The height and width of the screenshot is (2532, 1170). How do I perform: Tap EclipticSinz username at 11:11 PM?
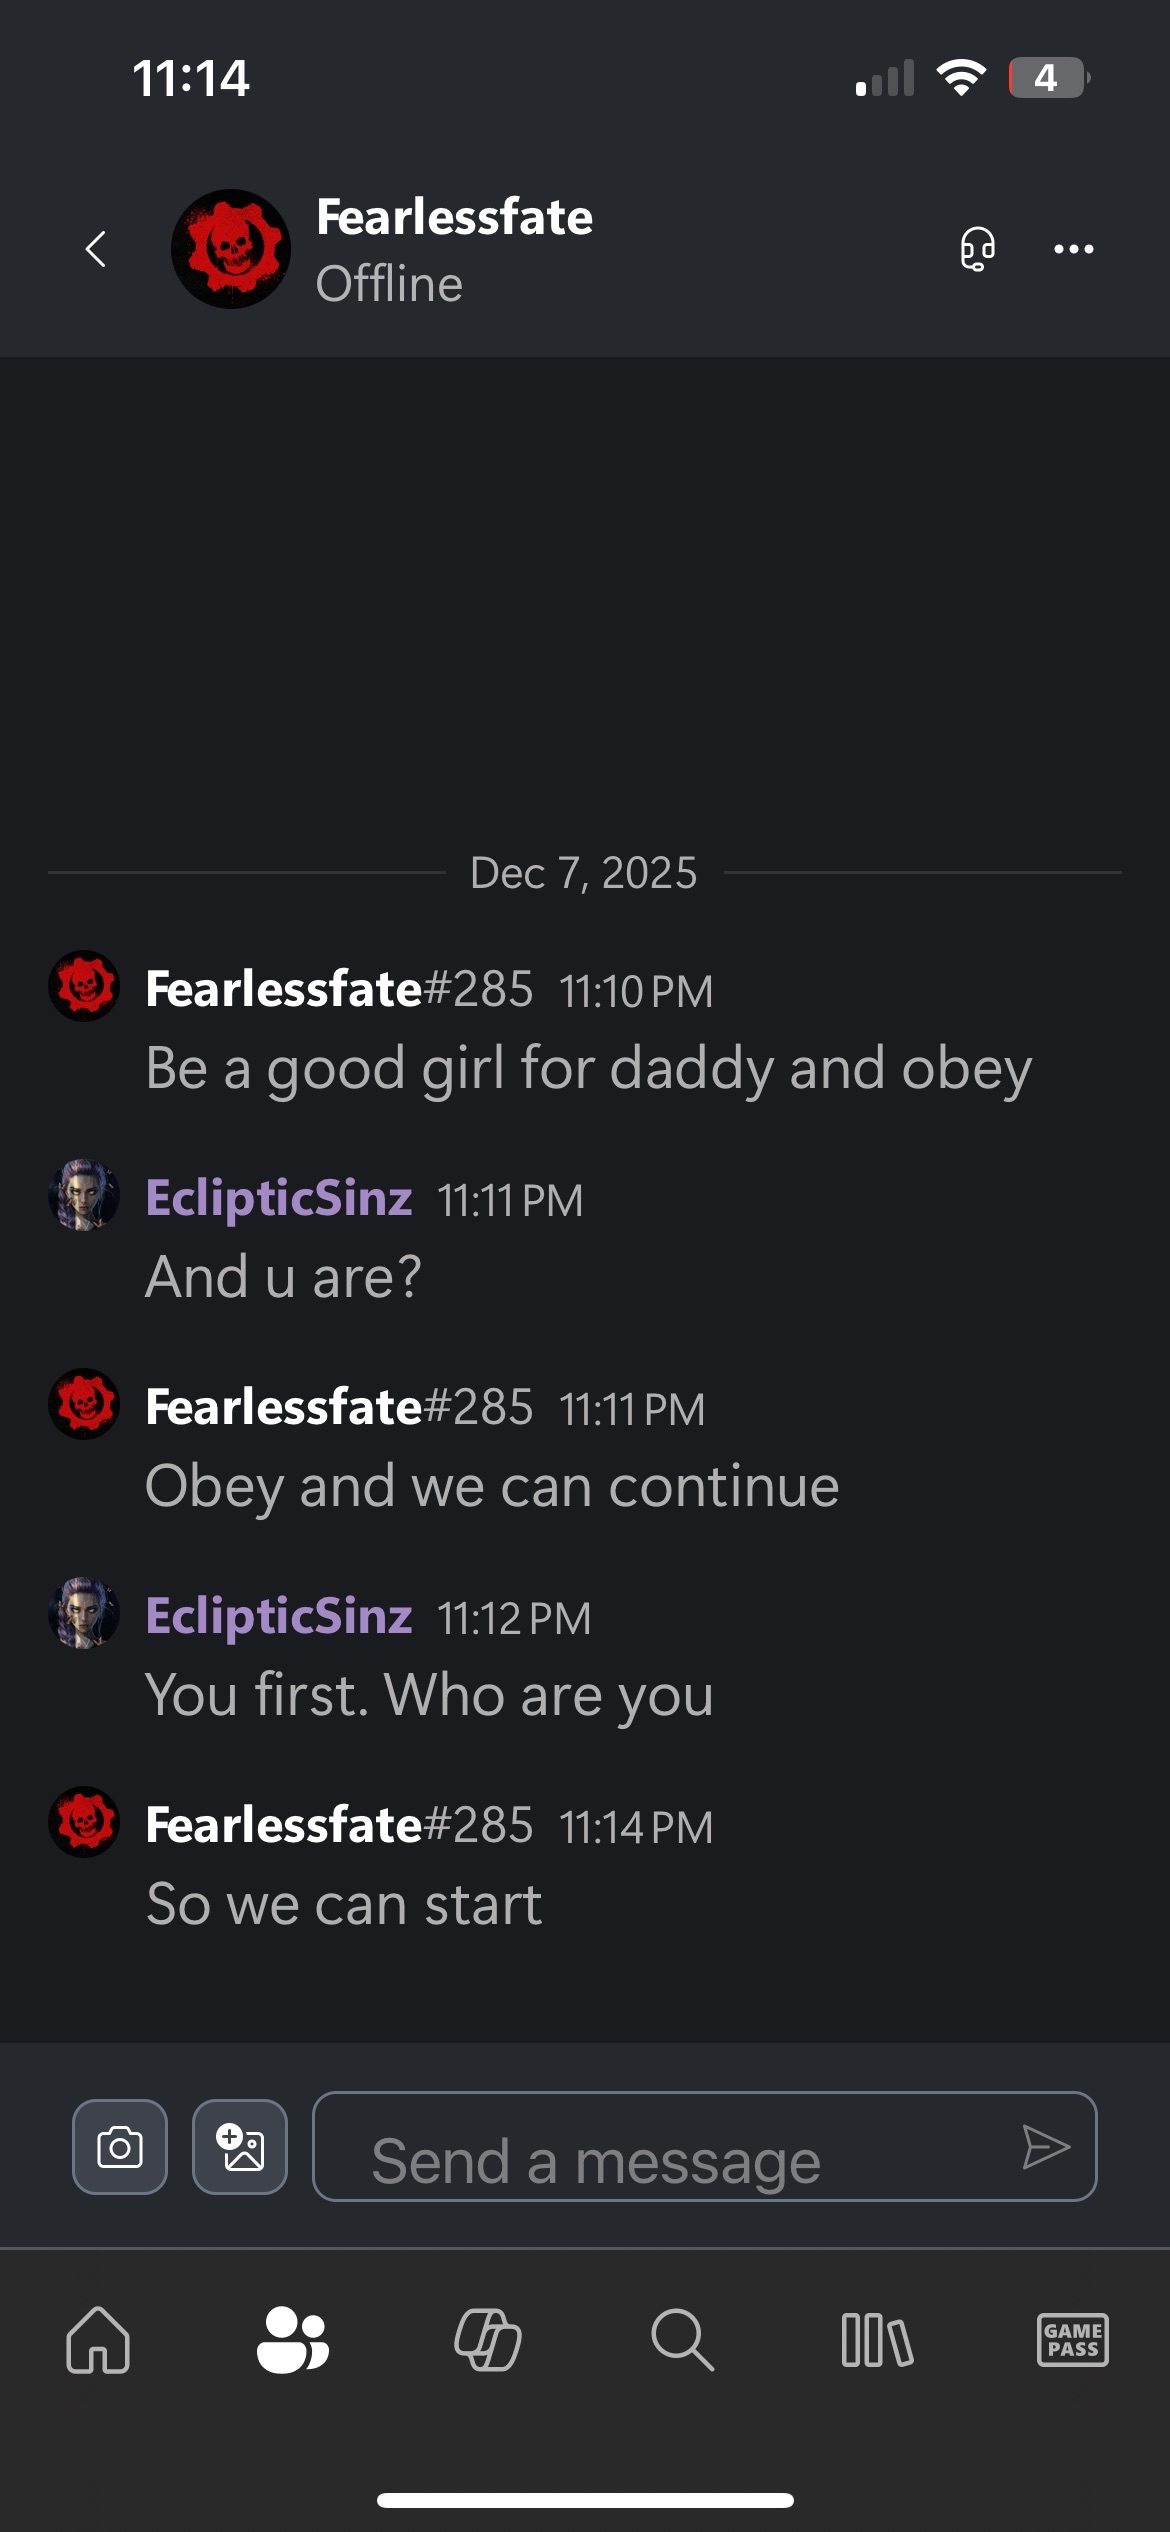(x=279, y=1198)
